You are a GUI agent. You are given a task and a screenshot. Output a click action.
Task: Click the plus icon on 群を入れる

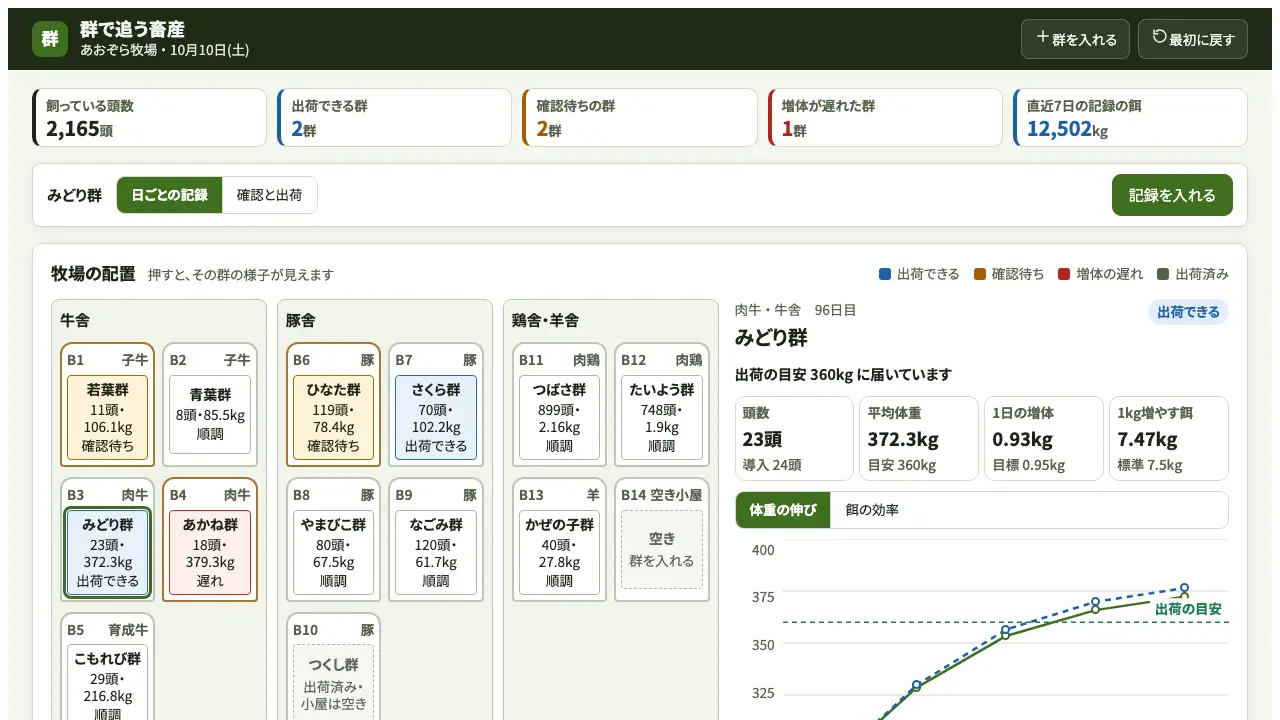point(1043,38)
